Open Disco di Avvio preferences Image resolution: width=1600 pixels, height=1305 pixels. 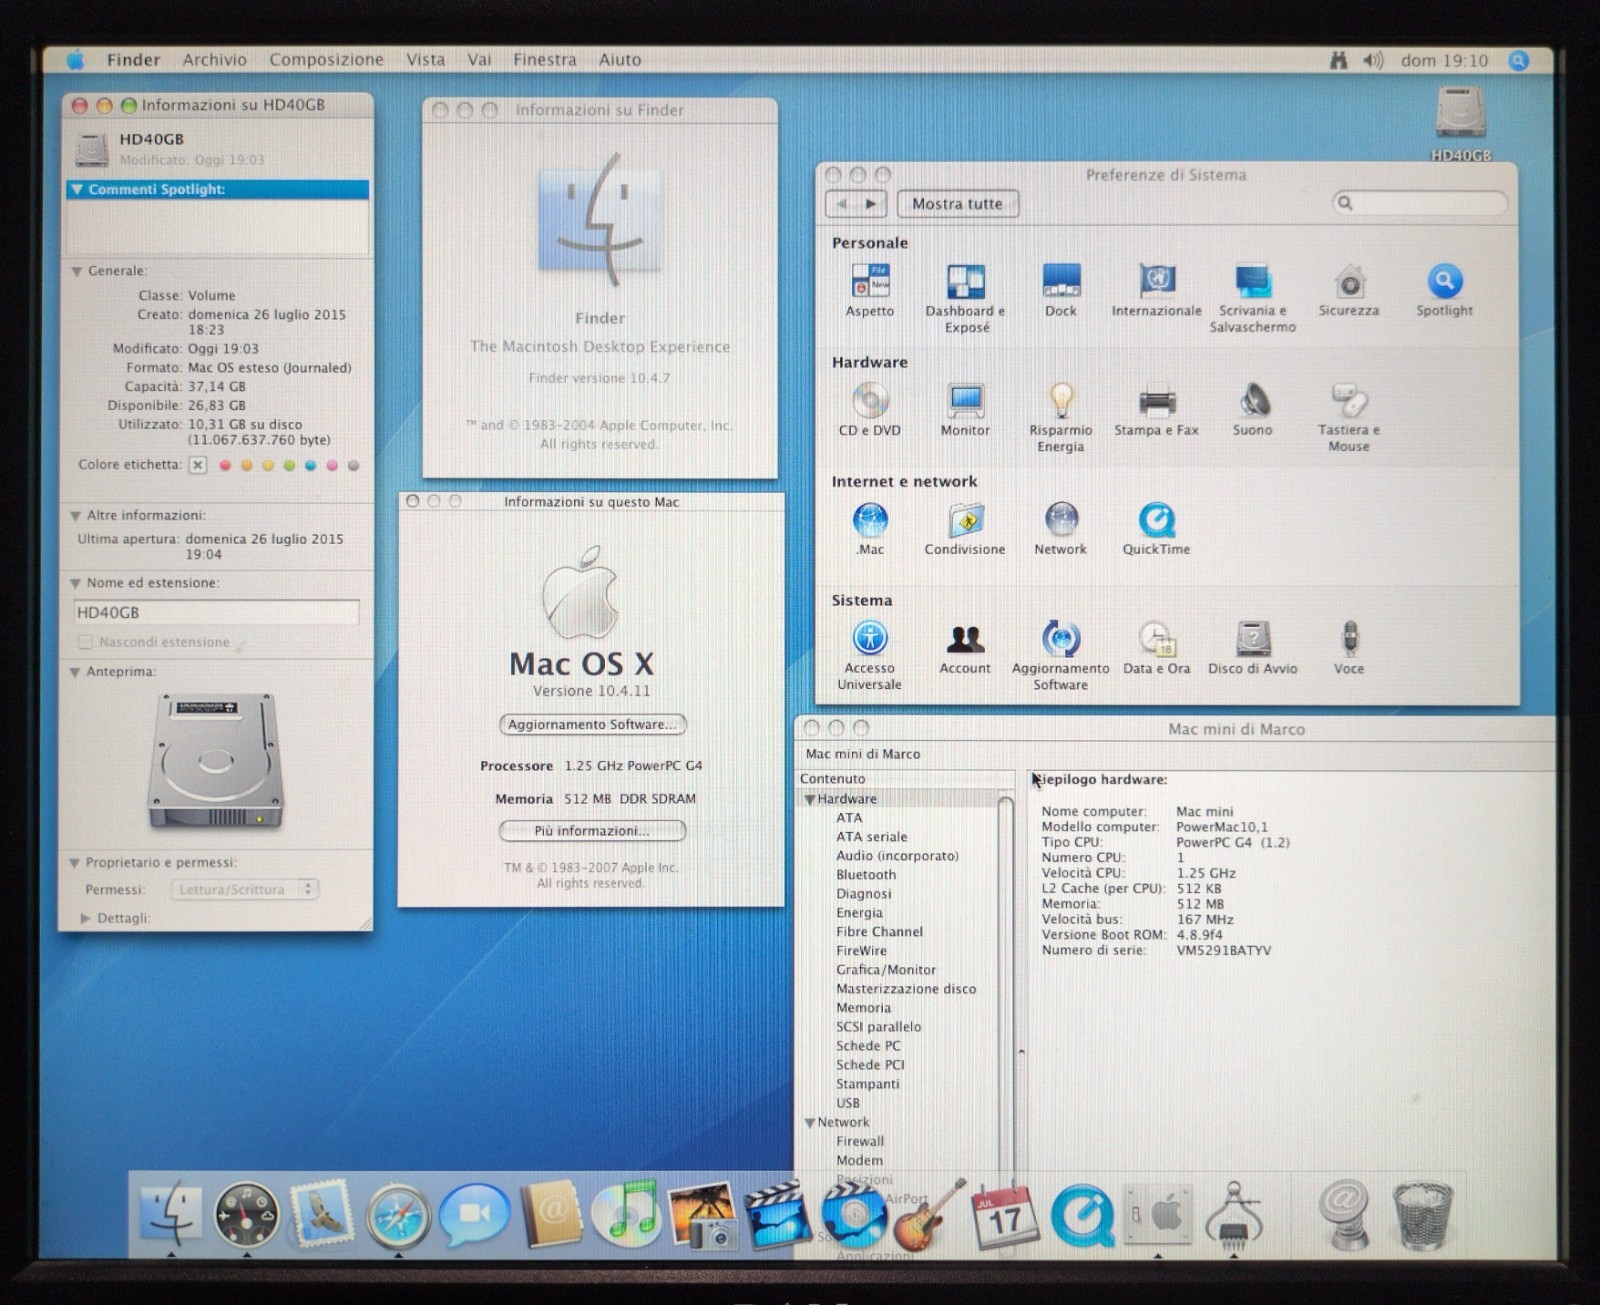tap(1253, 648)
